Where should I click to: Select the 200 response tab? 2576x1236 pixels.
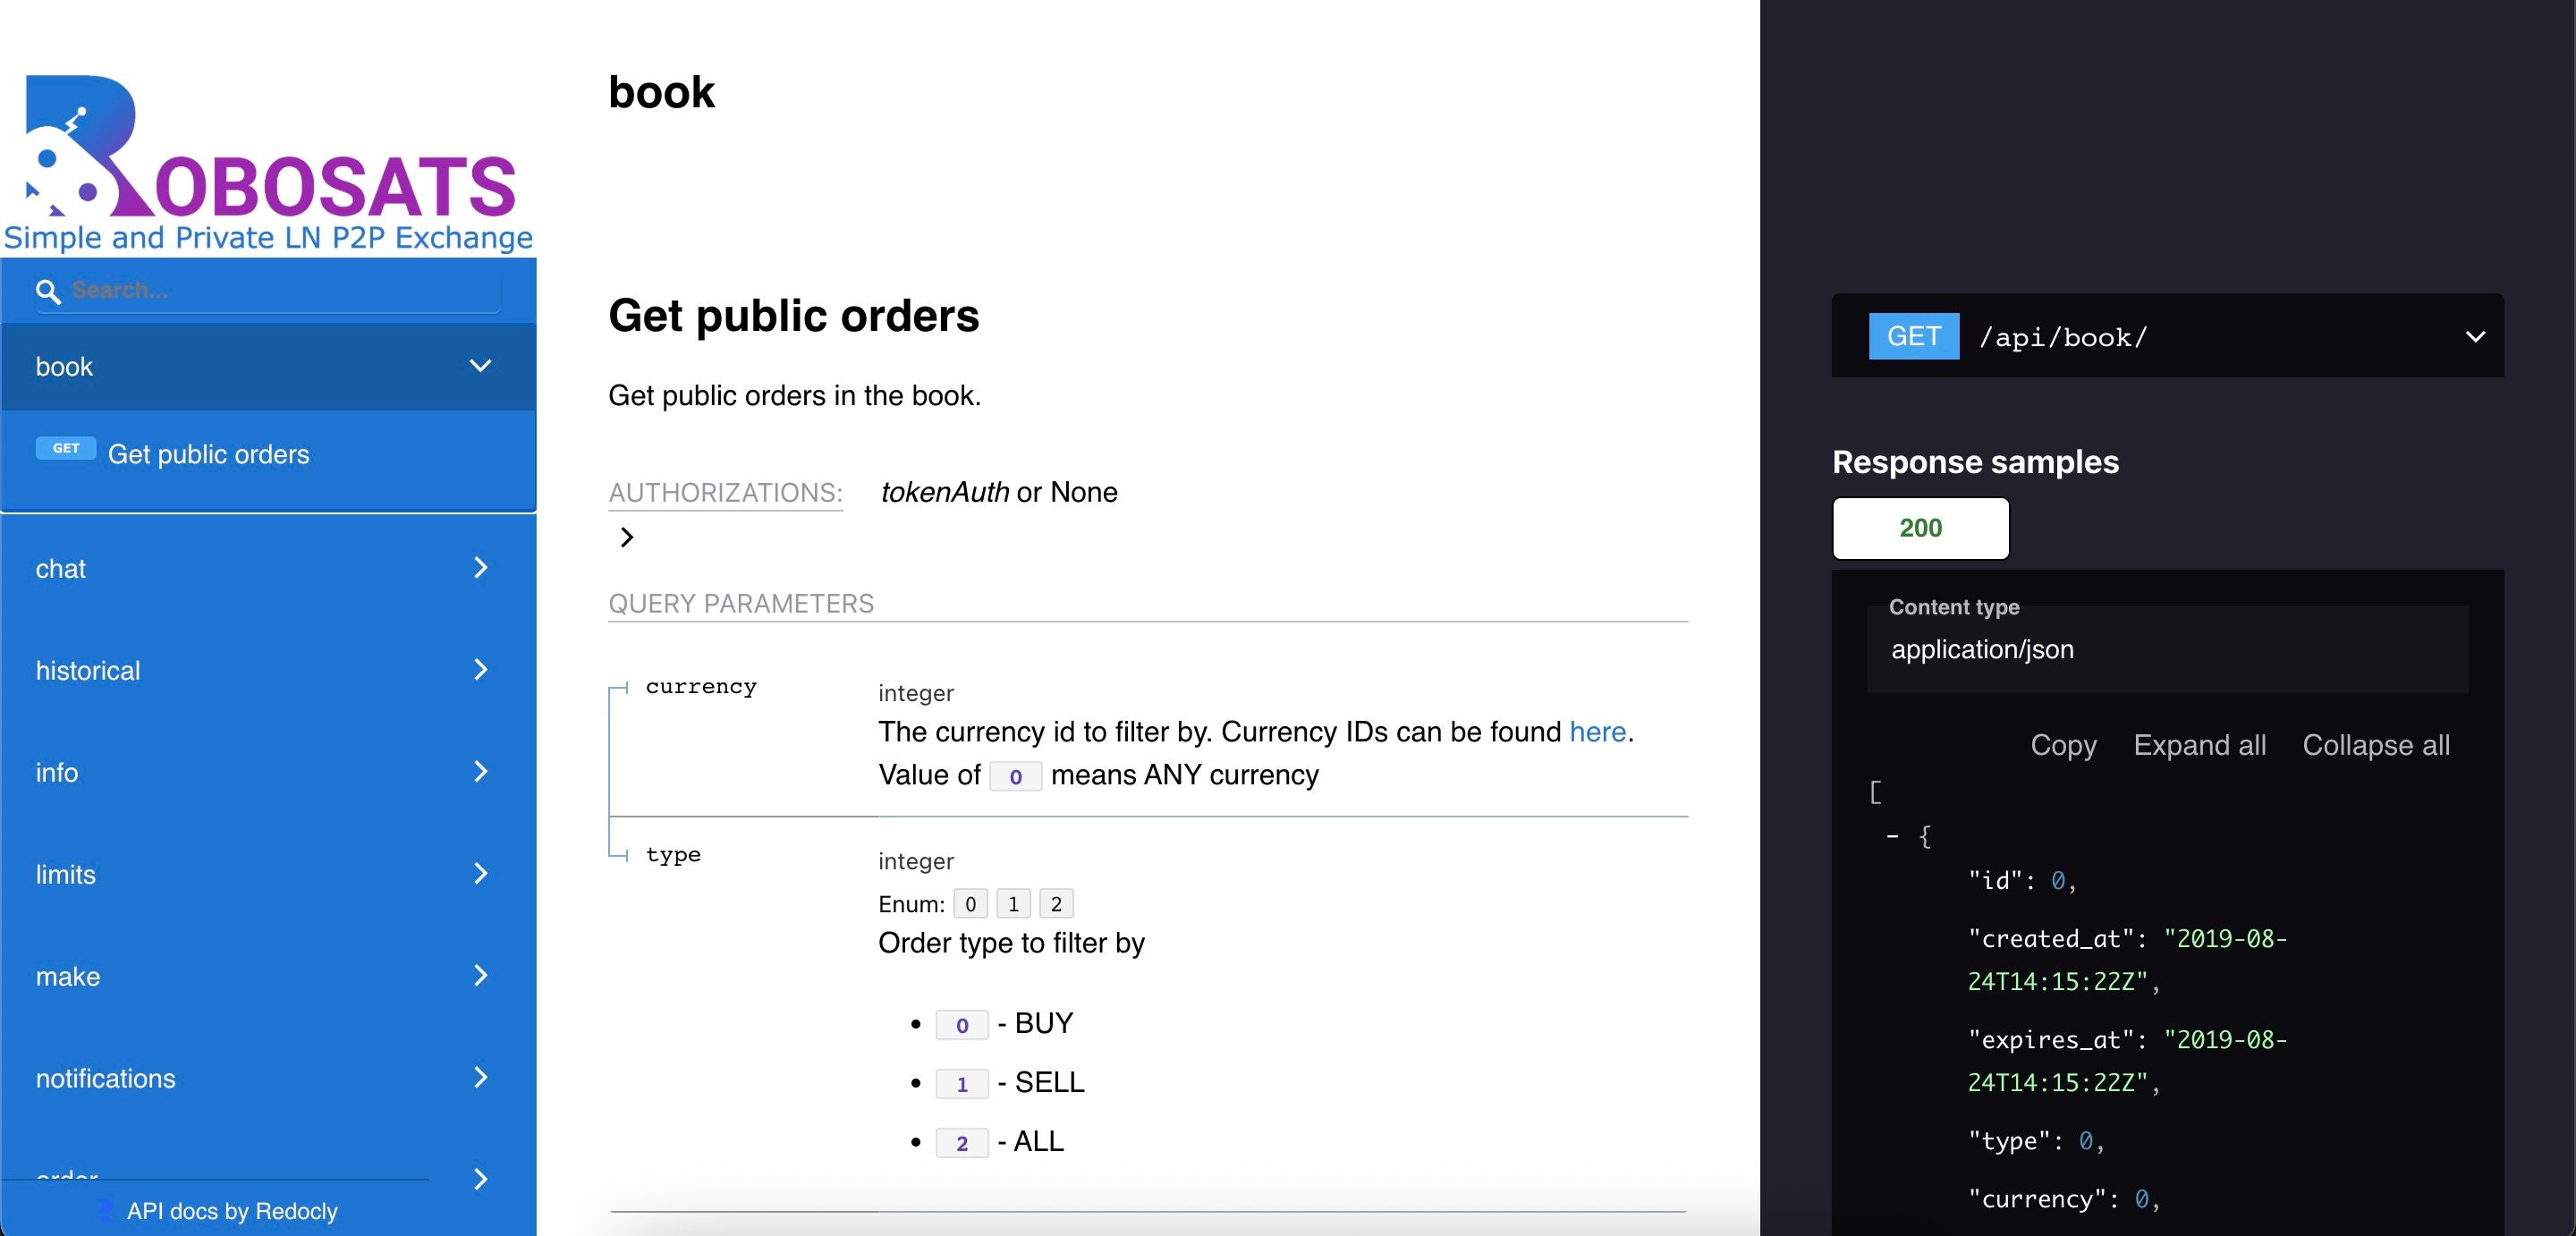(x=1920, y=528)
